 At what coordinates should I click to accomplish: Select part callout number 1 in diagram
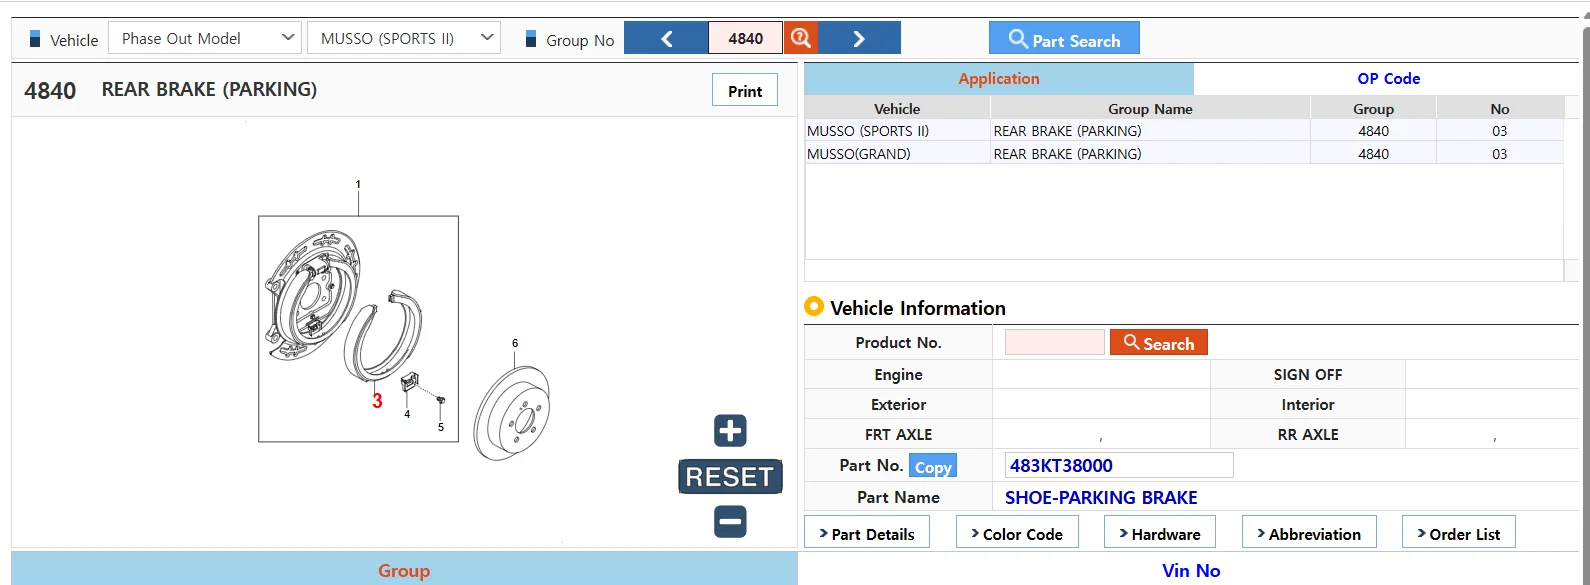358,184
